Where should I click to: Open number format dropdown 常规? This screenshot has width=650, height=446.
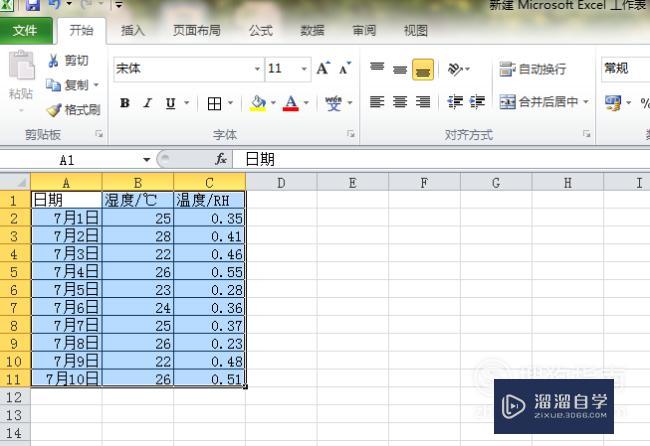[x=626, y=68]
